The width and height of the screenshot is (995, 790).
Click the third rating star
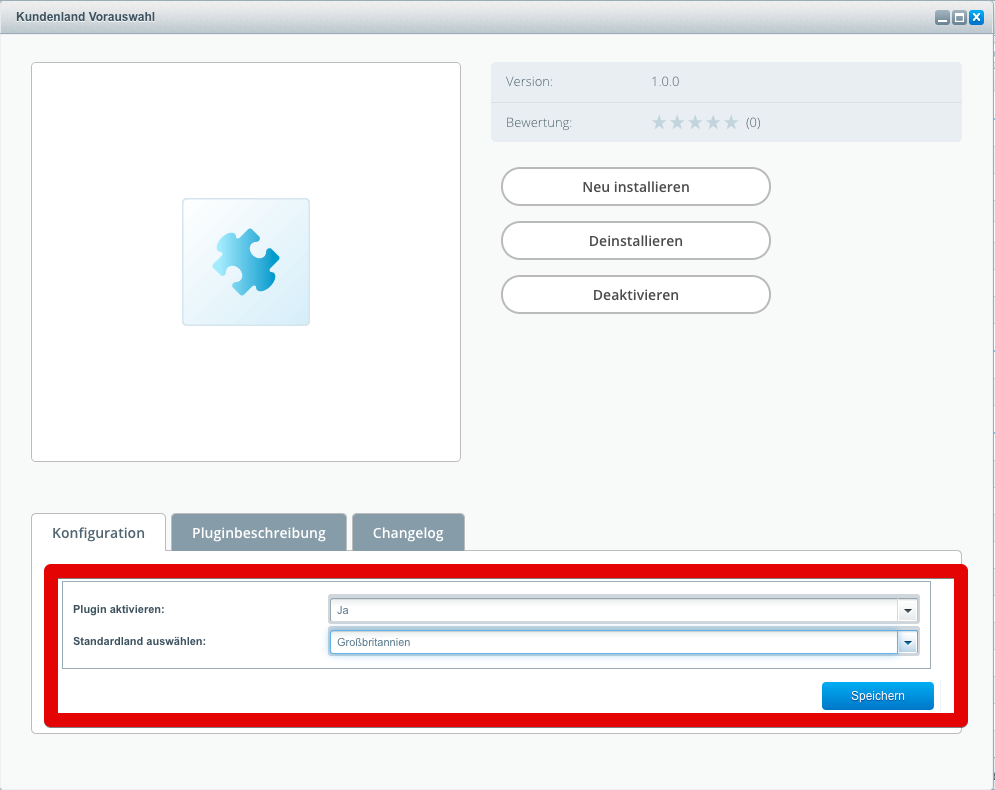(695, 122)
